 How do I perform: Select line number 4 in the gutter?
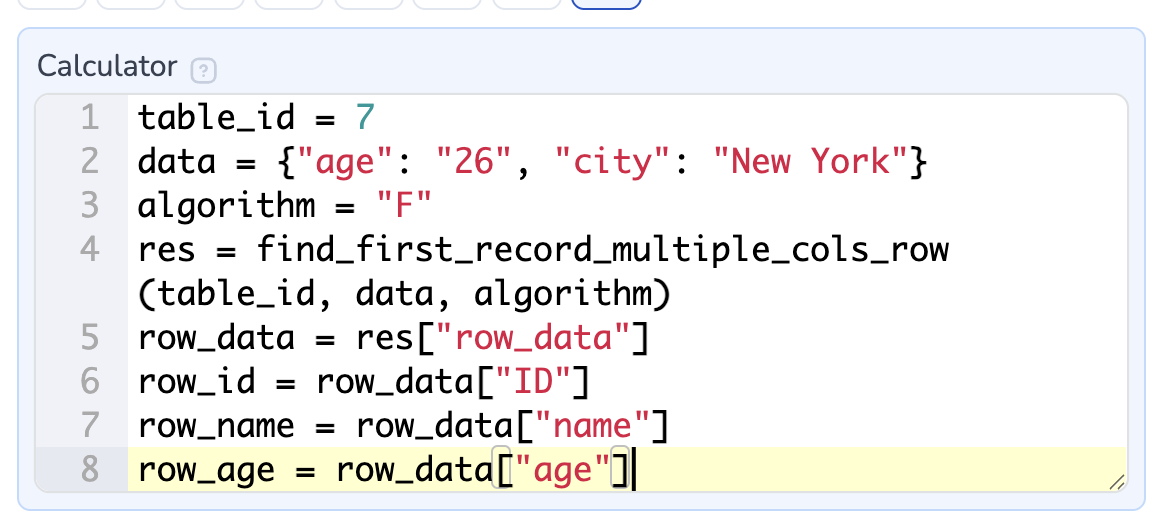tap(90, 250)
